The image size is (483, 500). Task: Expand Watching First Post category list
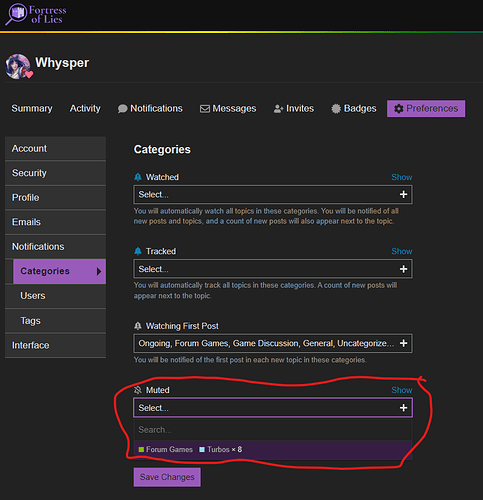tap(273, 343)
